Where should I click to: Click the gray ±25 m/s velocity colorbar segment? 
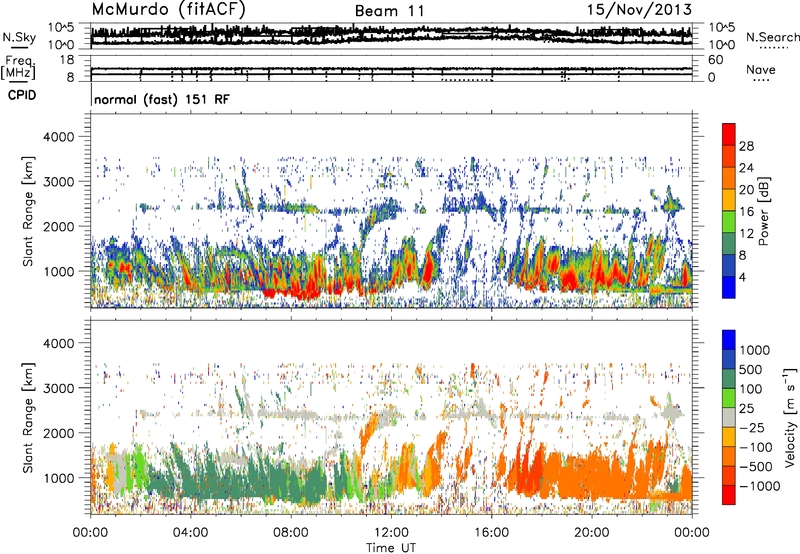[729, 417]
